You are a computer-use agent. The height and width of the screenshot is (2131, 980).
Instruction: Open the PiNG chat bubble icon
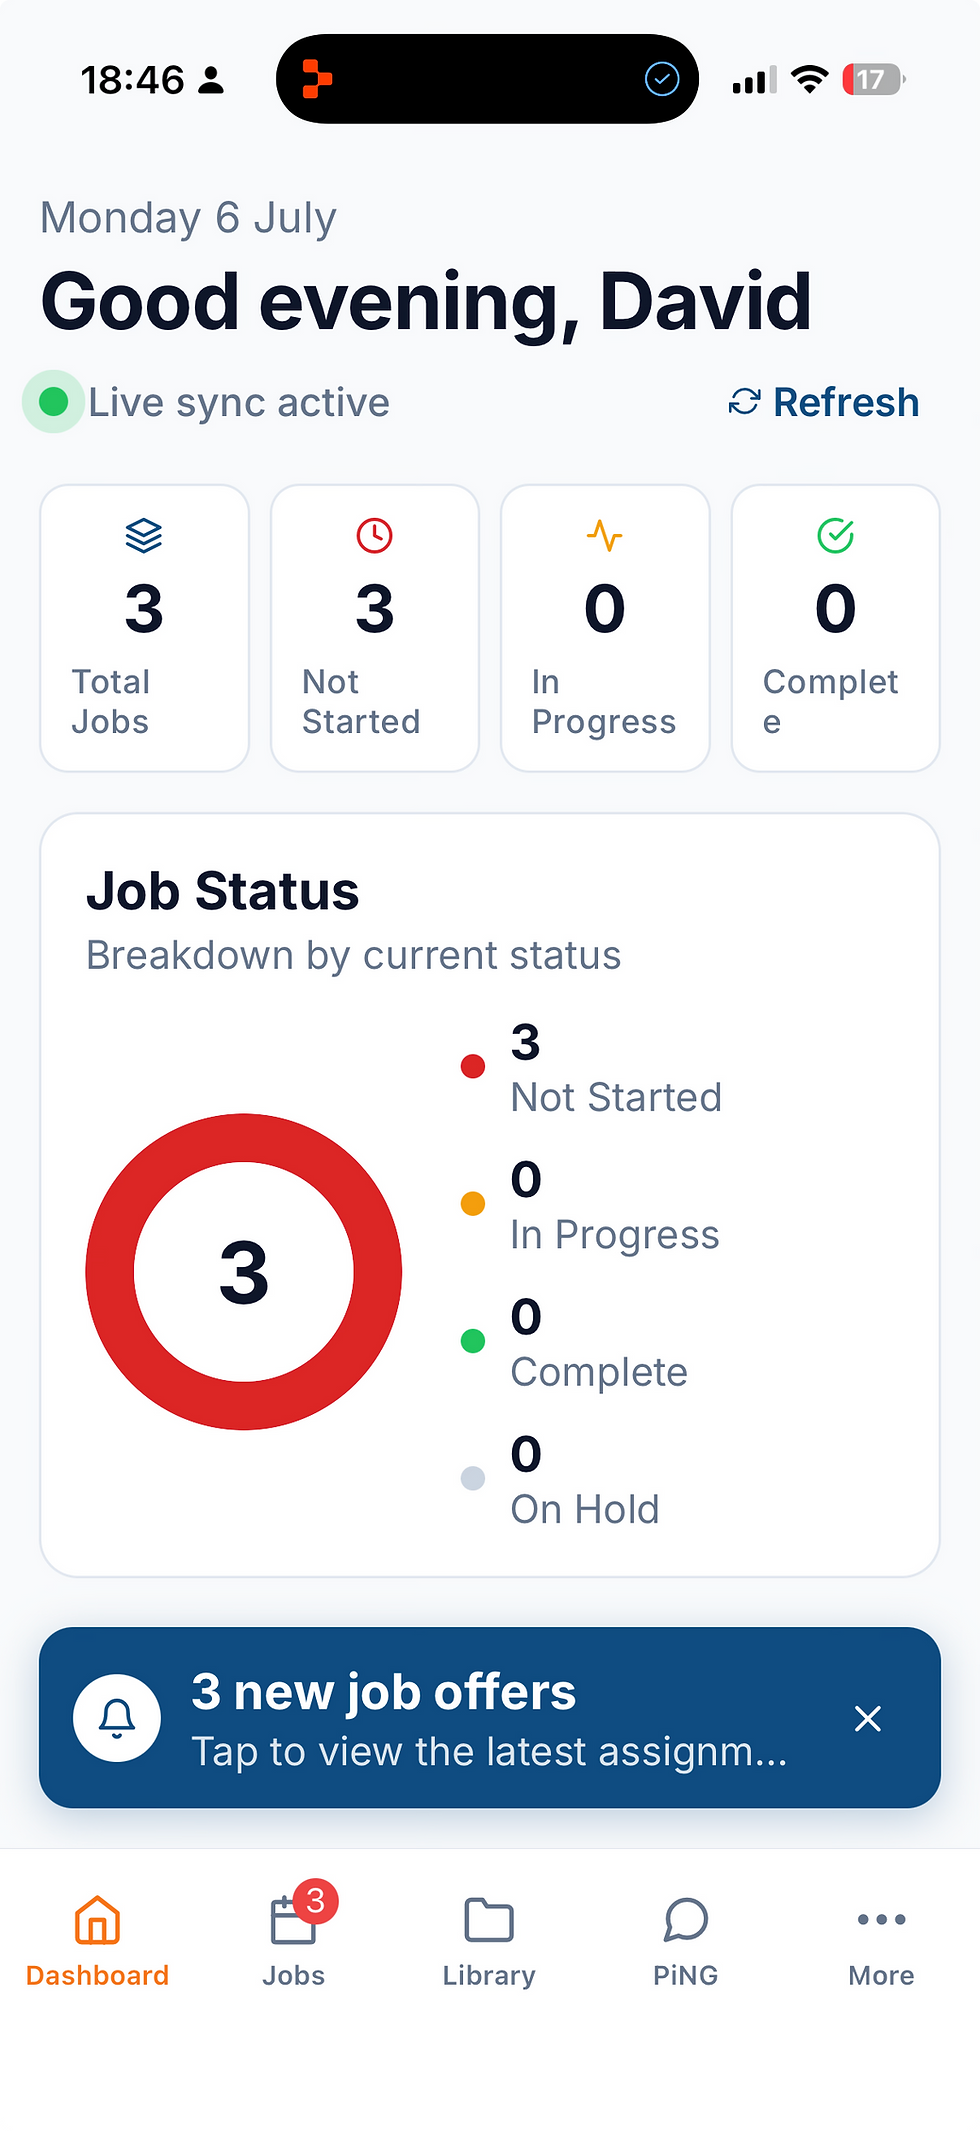point(685,1919)
